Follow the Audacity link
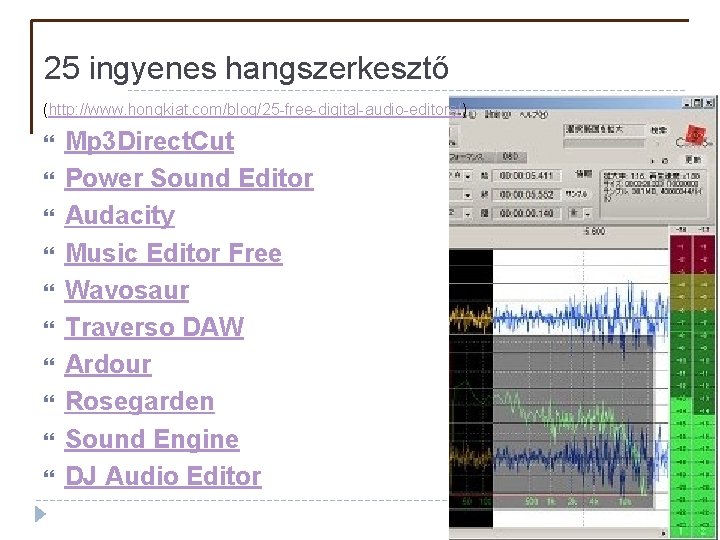 (120, 215)
